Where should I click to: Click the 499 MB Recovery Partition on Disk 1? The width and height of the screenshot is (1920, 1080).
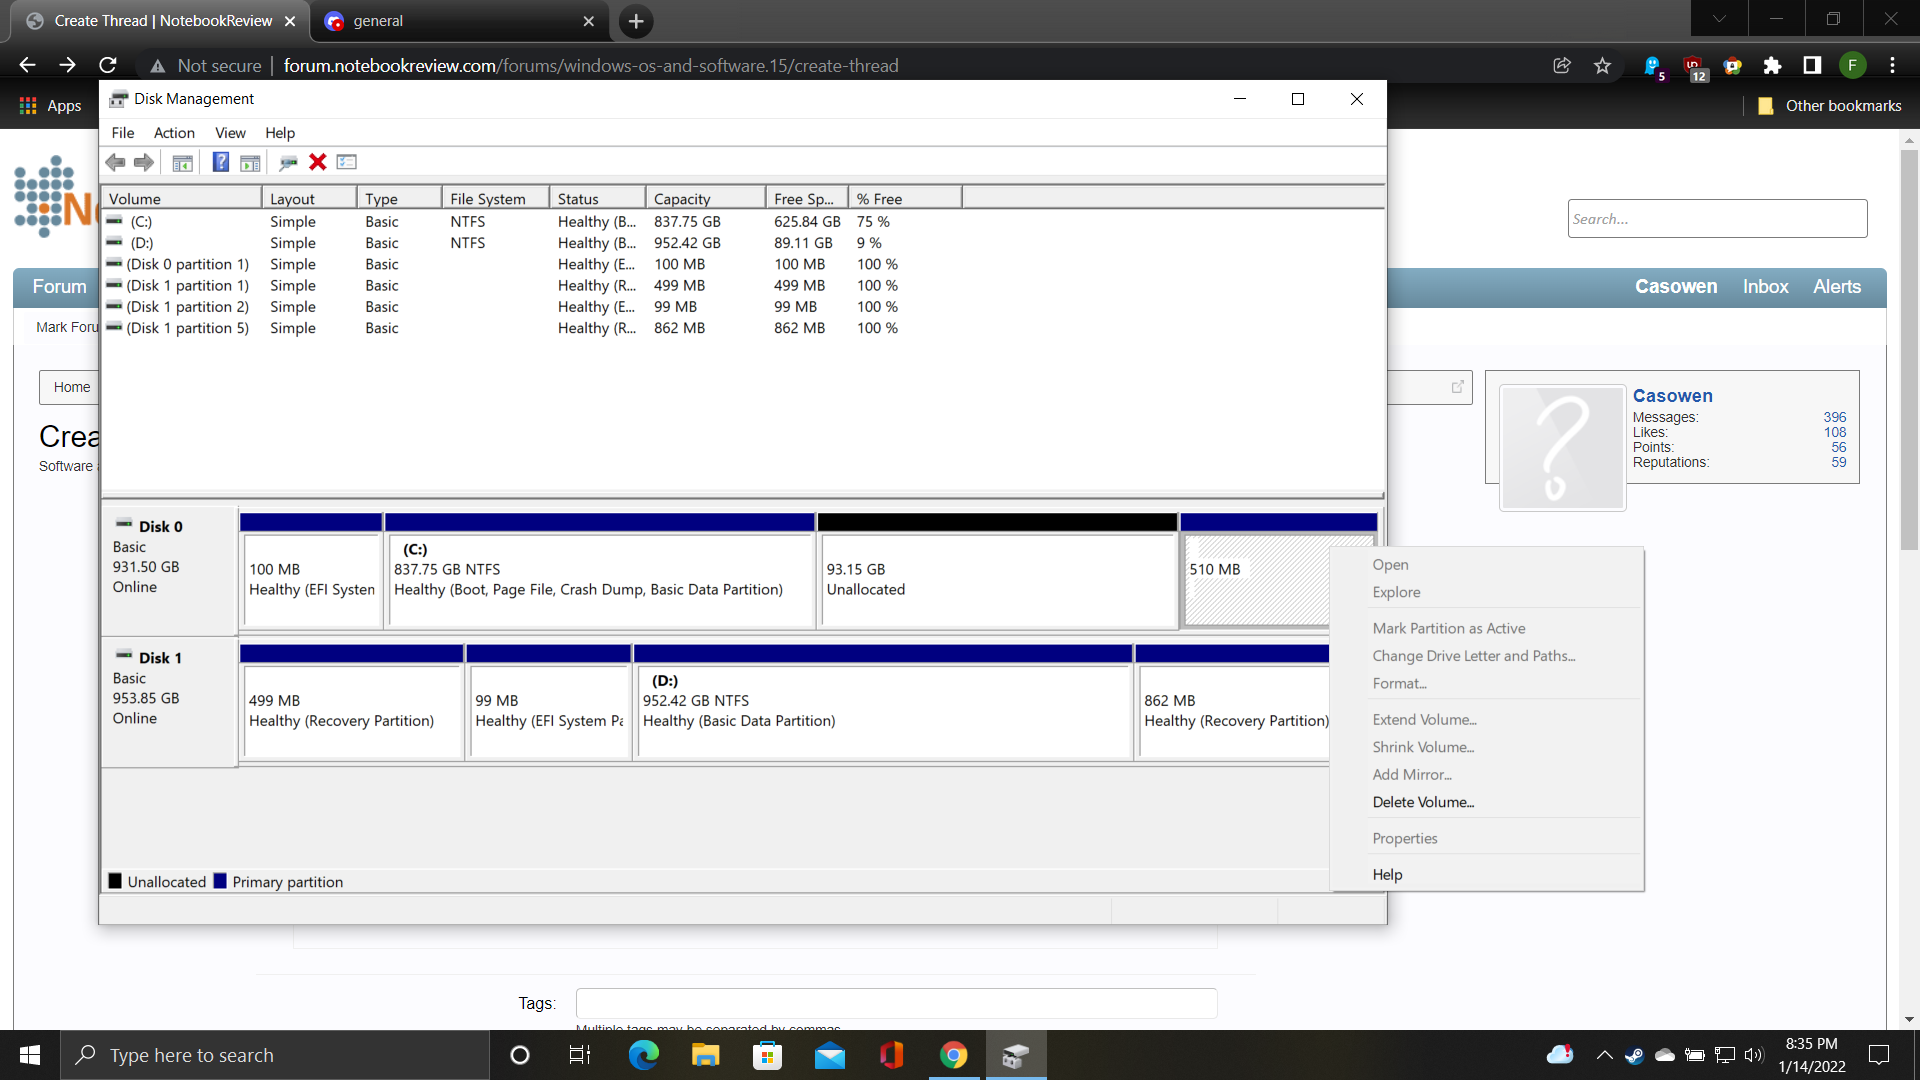(x=352, y=703)
